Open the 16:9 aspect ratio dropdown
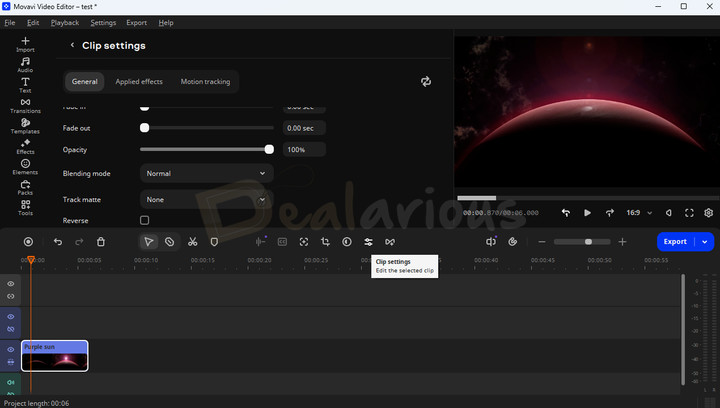This screenshot has height=408, width=720. point(639,213)
